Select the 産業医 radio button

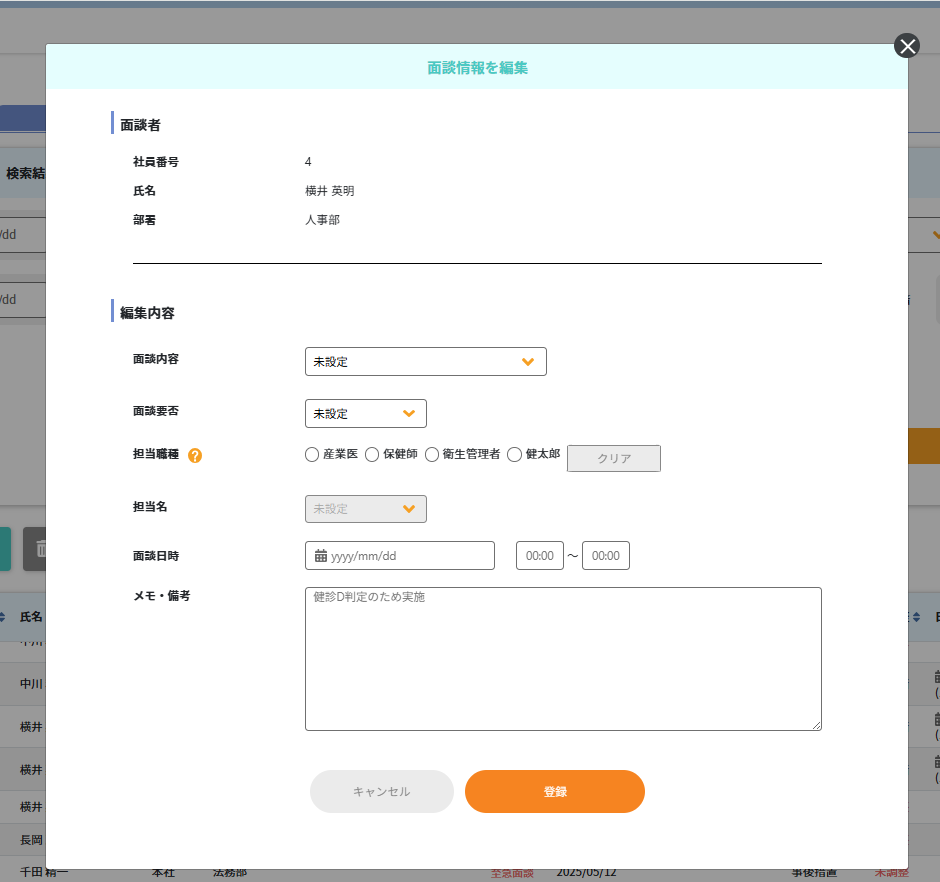click(312, 455)
